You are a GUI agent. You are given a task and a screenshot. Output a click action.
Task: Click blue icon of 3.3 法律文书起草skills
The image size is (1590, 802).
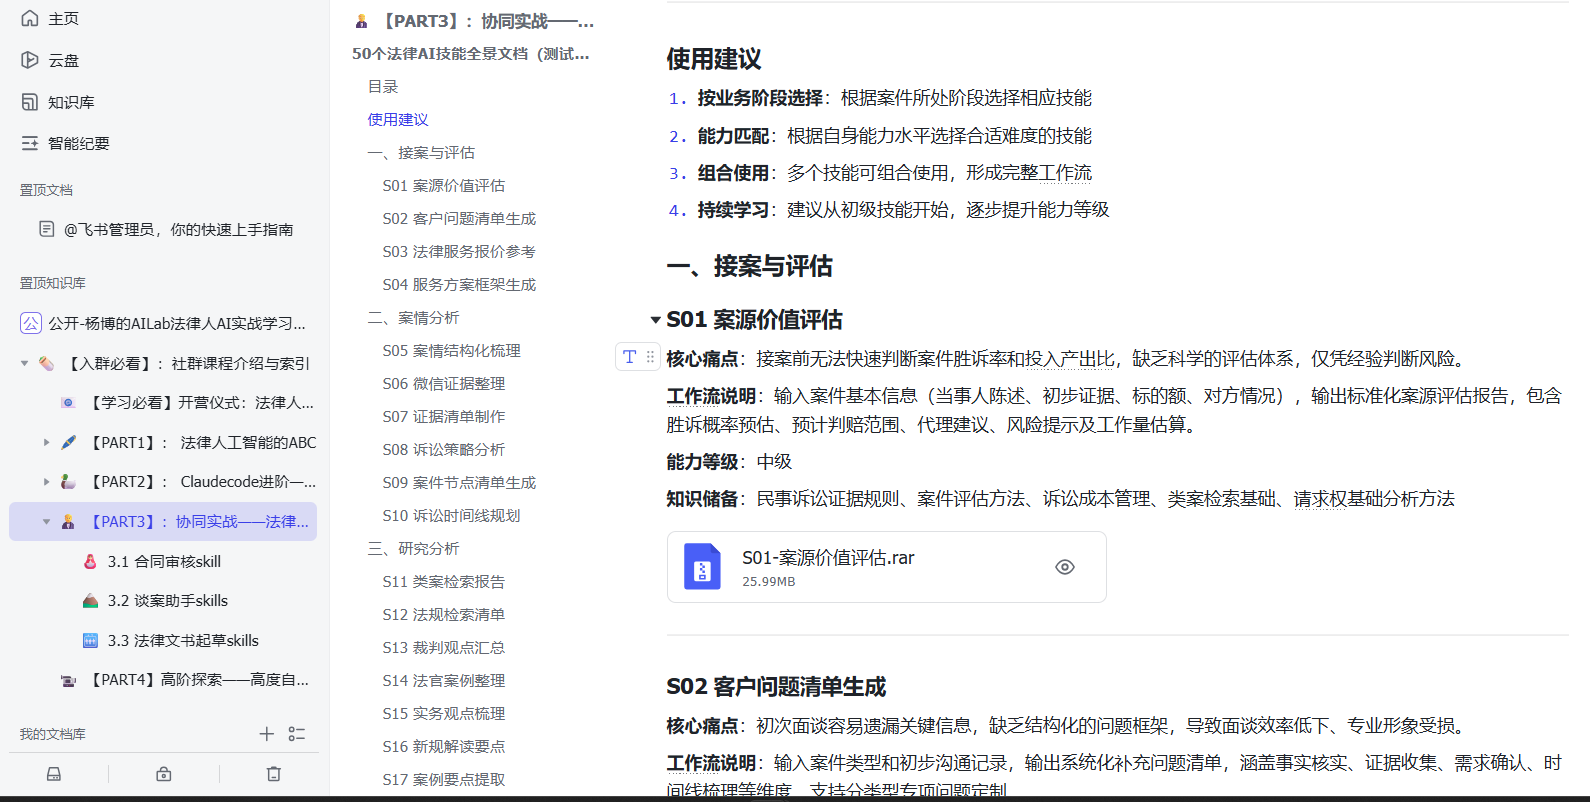click(90, 640)
